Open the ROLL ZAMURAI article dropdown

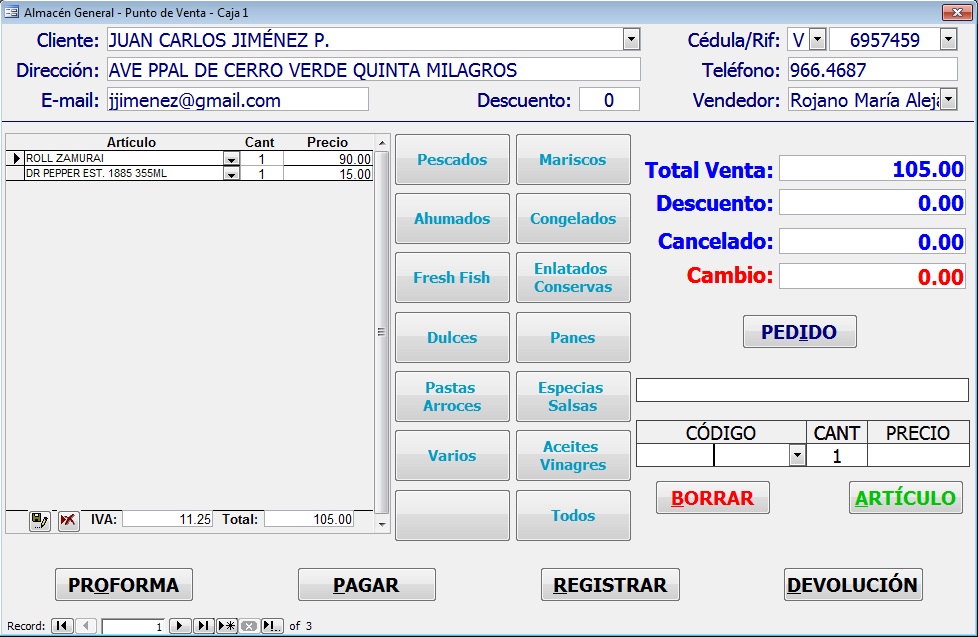pyautogui.click(x=231, y=159)
